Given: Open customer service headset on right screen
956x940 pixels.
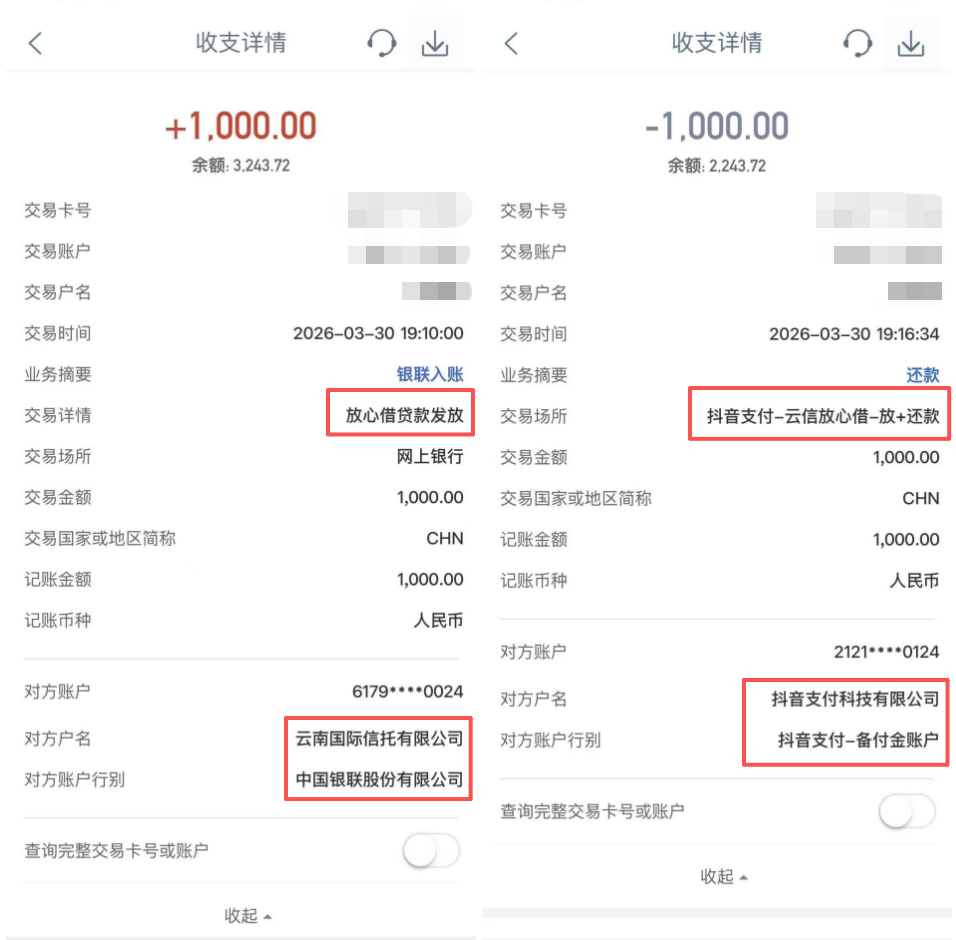Looking at the screenshot, I should click(858, 43).
